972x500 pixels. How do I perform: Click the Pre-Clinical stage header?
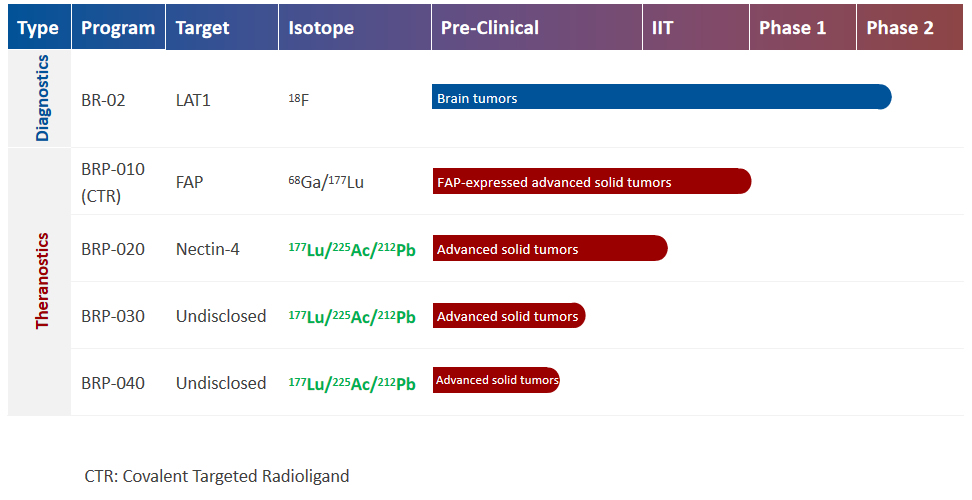tap(490, 28)
